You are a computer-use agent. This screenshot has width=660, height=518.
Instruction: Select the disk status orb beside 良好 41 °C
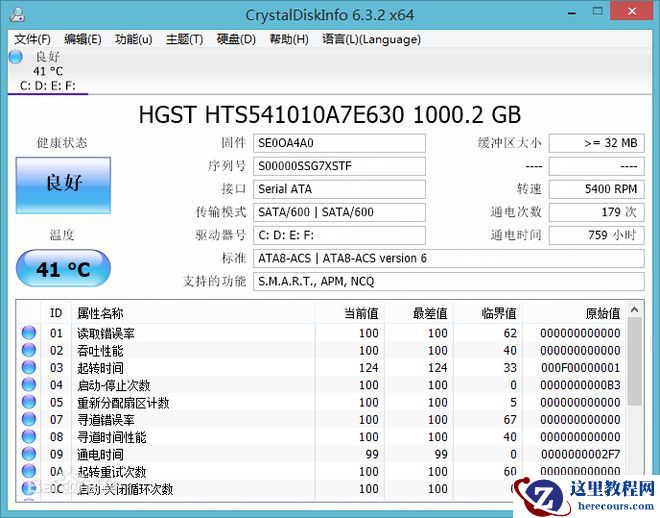pyautogui.click(x=16, y=56)
